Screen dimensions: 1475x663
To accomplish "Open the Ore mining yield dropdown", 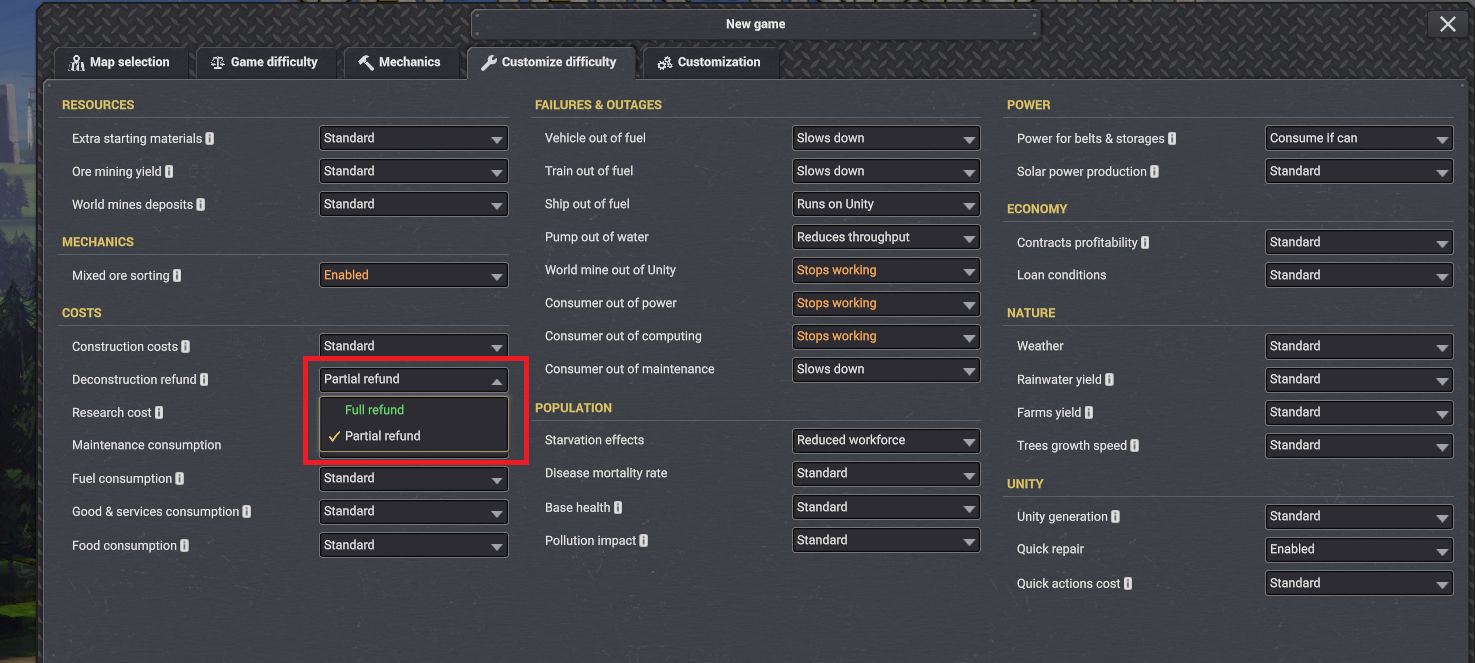I will coord(414,171).
